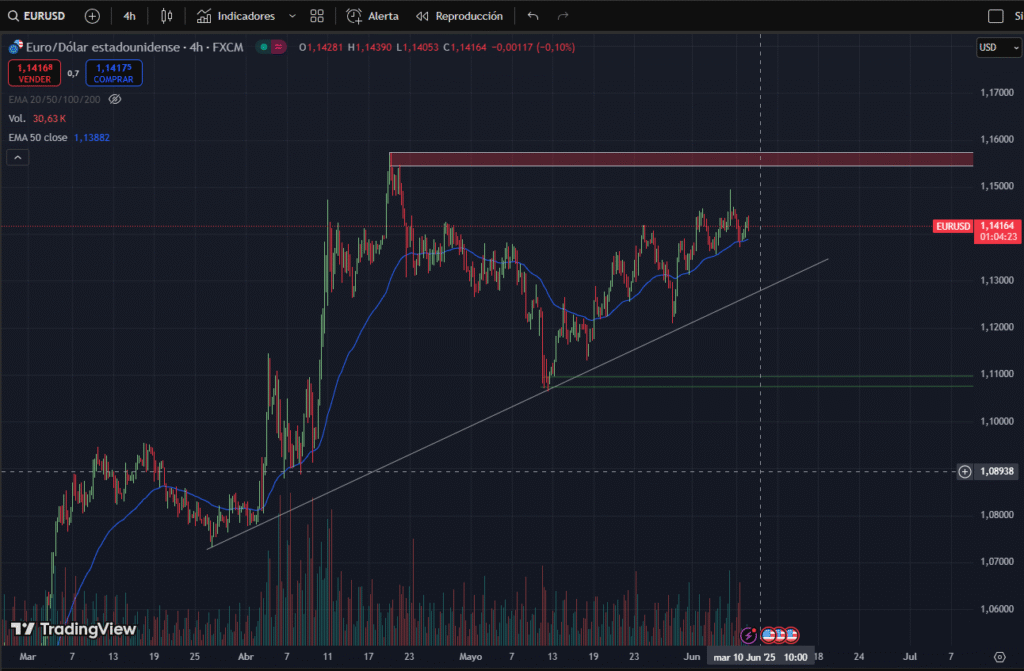Viewport: 1024px width, 671px height.
Task: Toggle the market status indicator pill
Action: coord(270,46)
